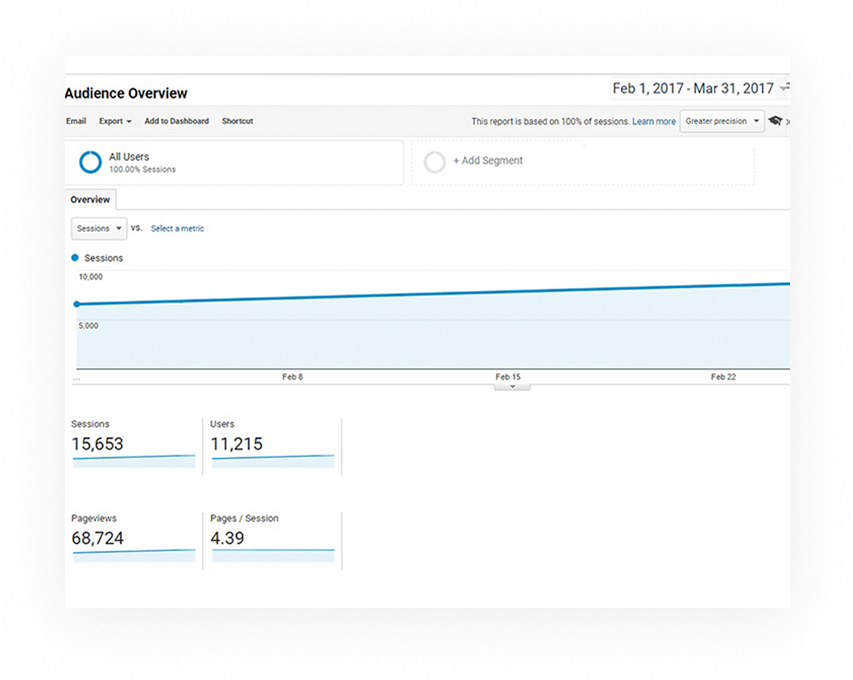This screenshot has height=680, width=853.
Task: Click the Sessions legend blue dot
Action: coord(75,257)
